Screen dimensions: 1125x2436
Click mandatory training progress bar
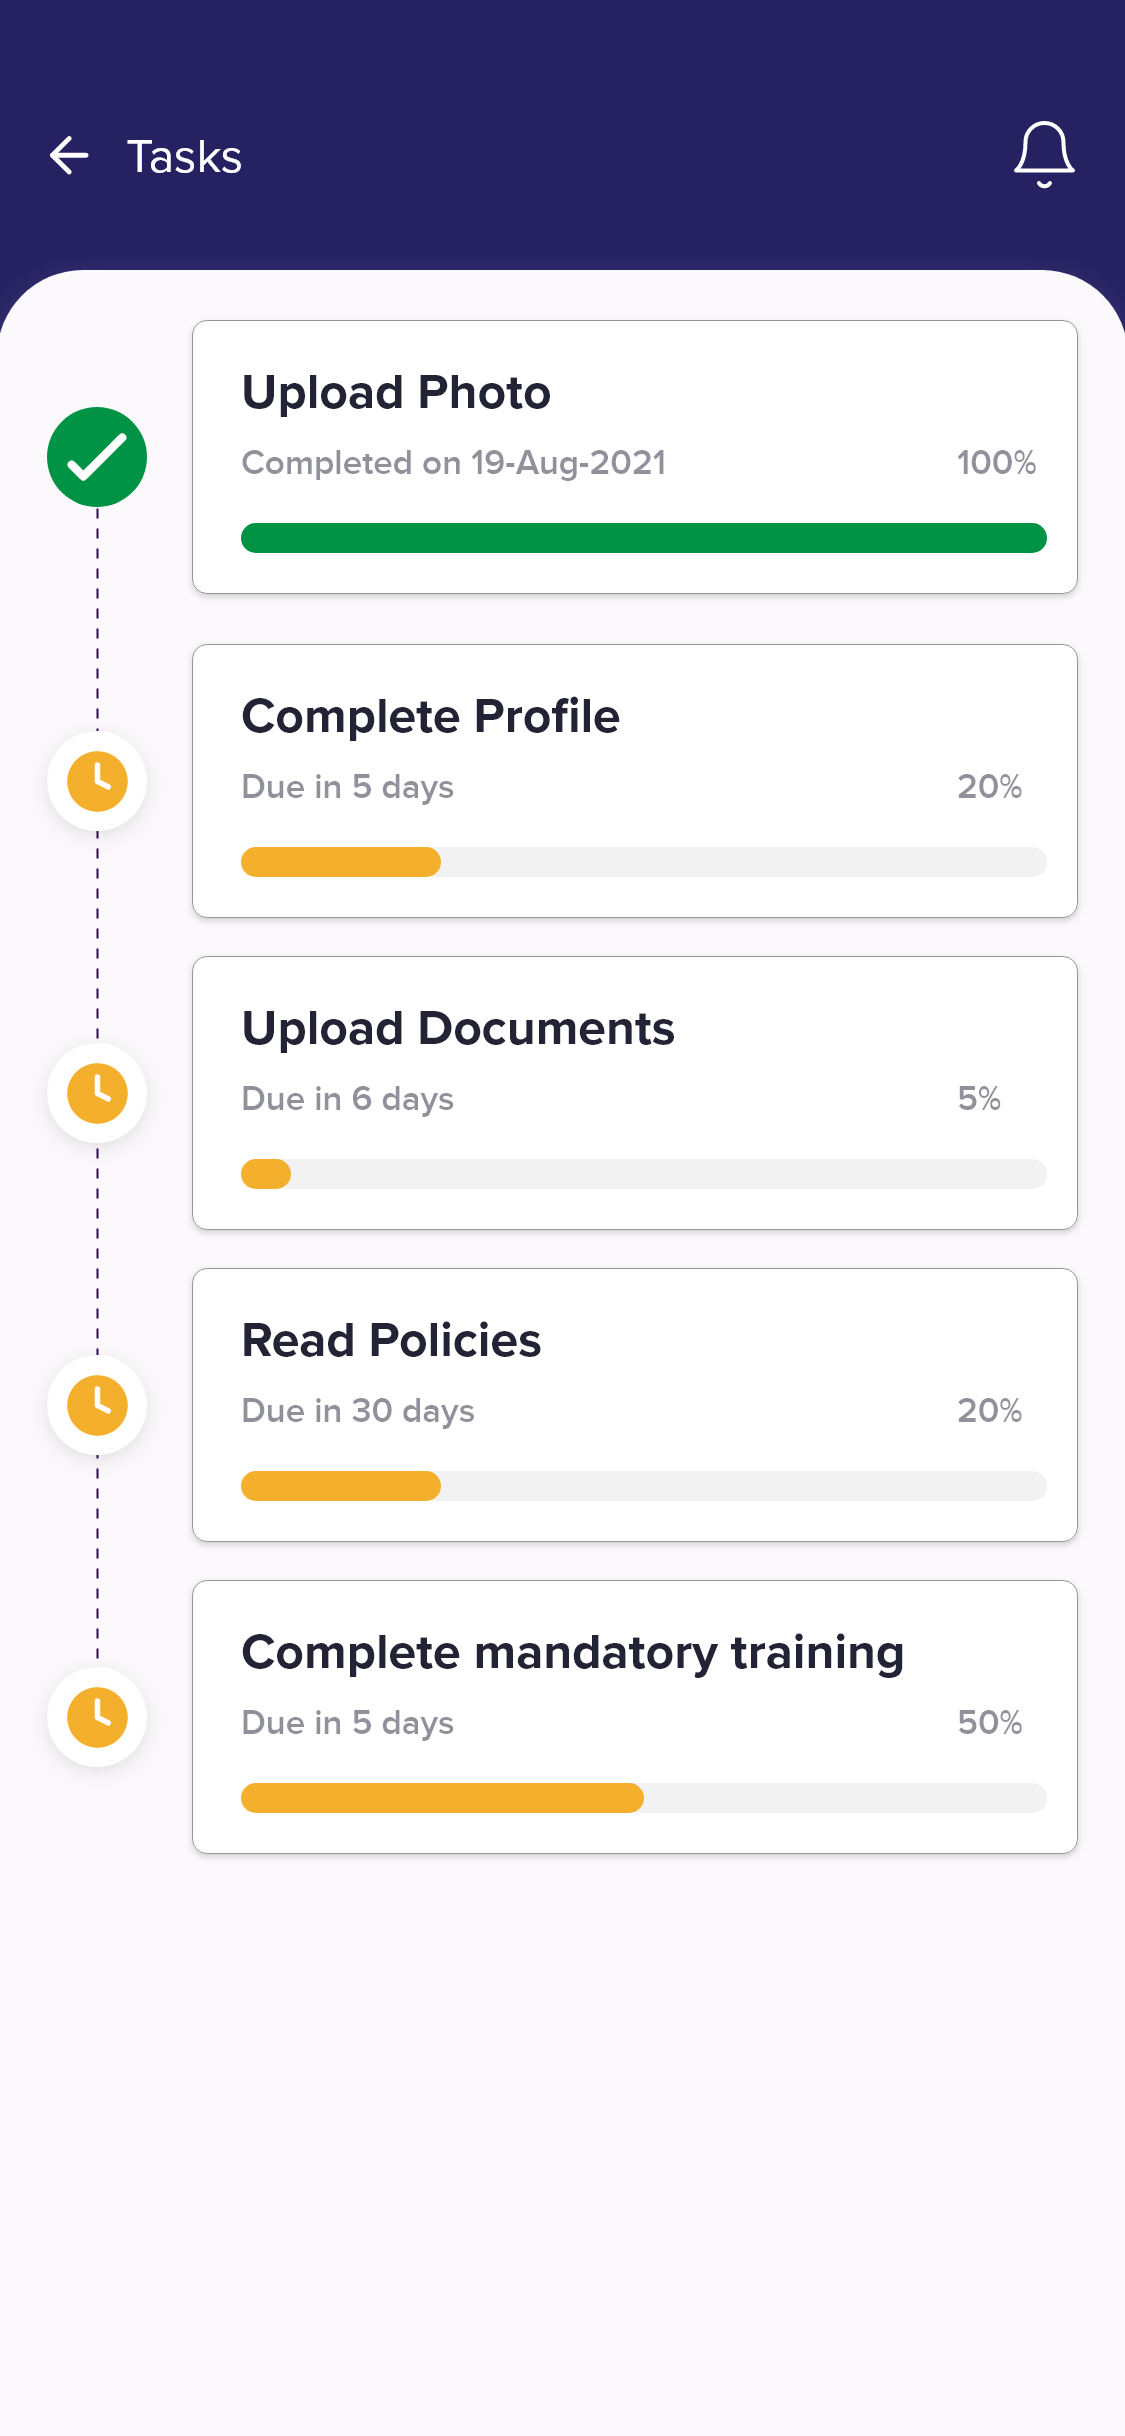click(x=643, y=1798)
